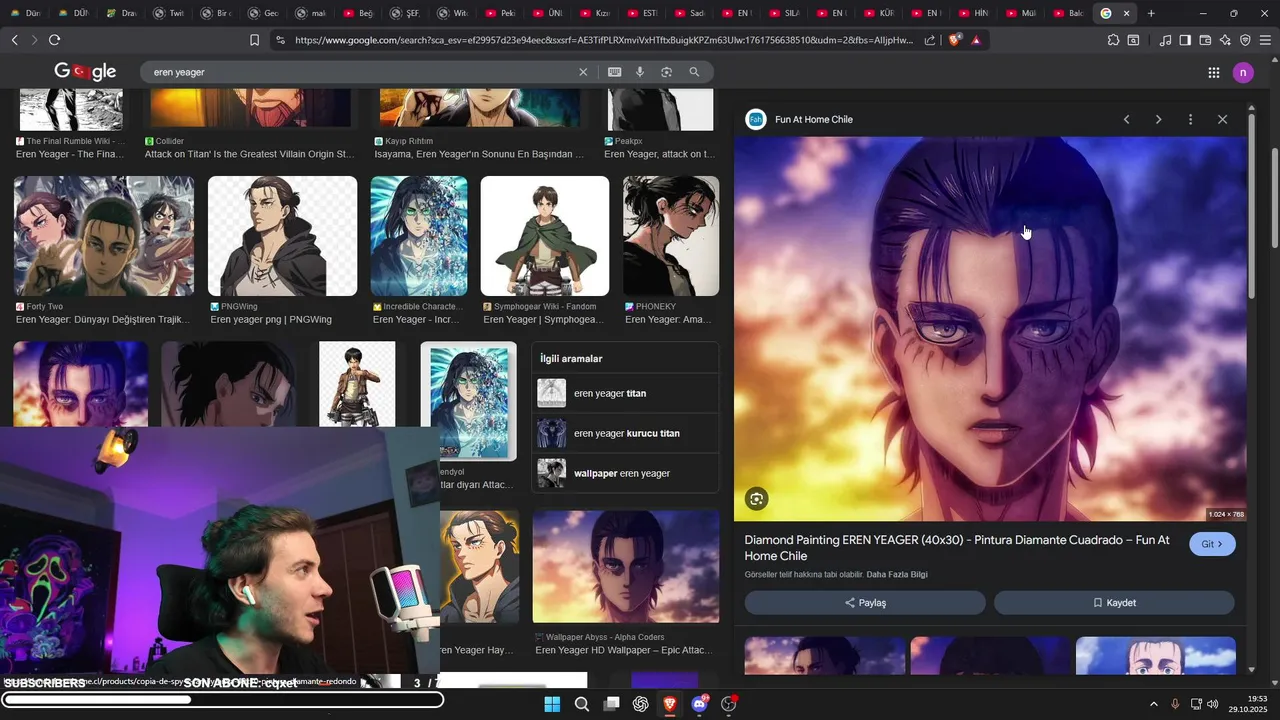Click the 'Git' visit button
Viewport: 1280px width, 720px height.
point(1212,544)
